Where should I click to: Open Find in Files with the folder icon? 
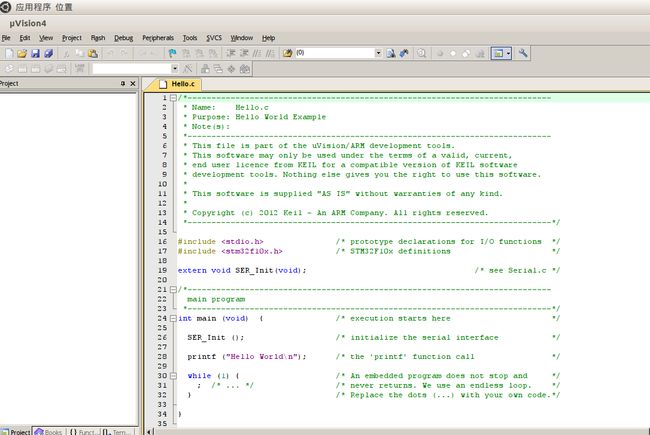point(287,53)
